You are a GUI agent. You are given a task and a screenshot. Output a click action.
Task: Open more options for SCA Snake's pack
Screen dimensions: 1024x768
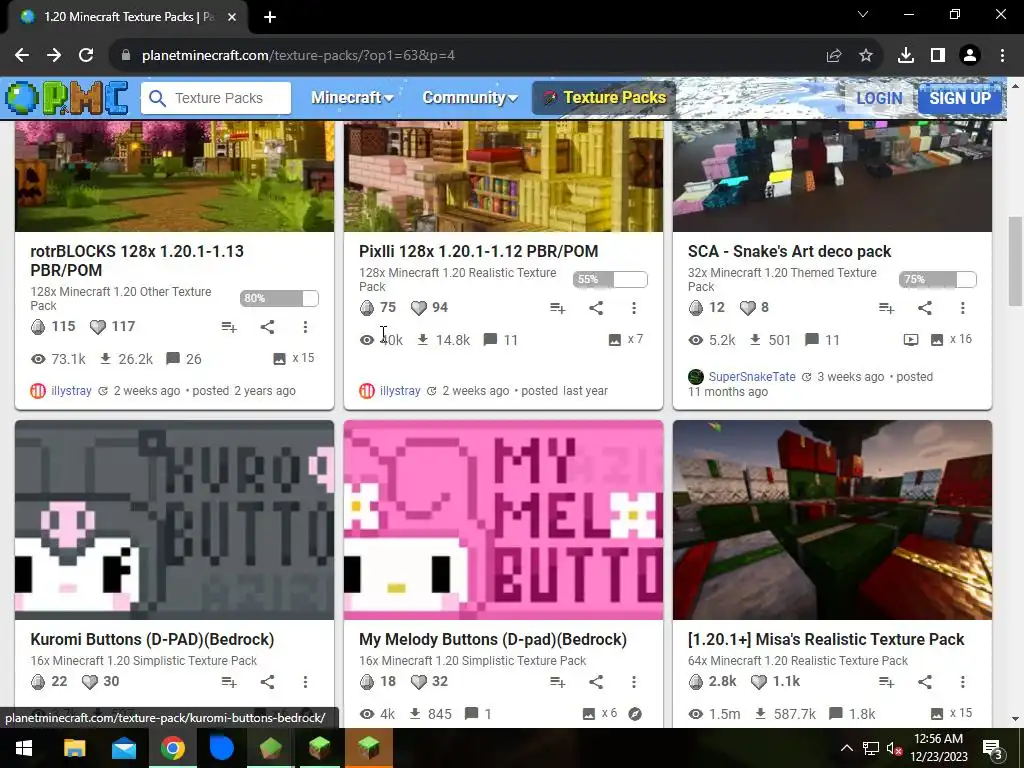pos(963,308)
